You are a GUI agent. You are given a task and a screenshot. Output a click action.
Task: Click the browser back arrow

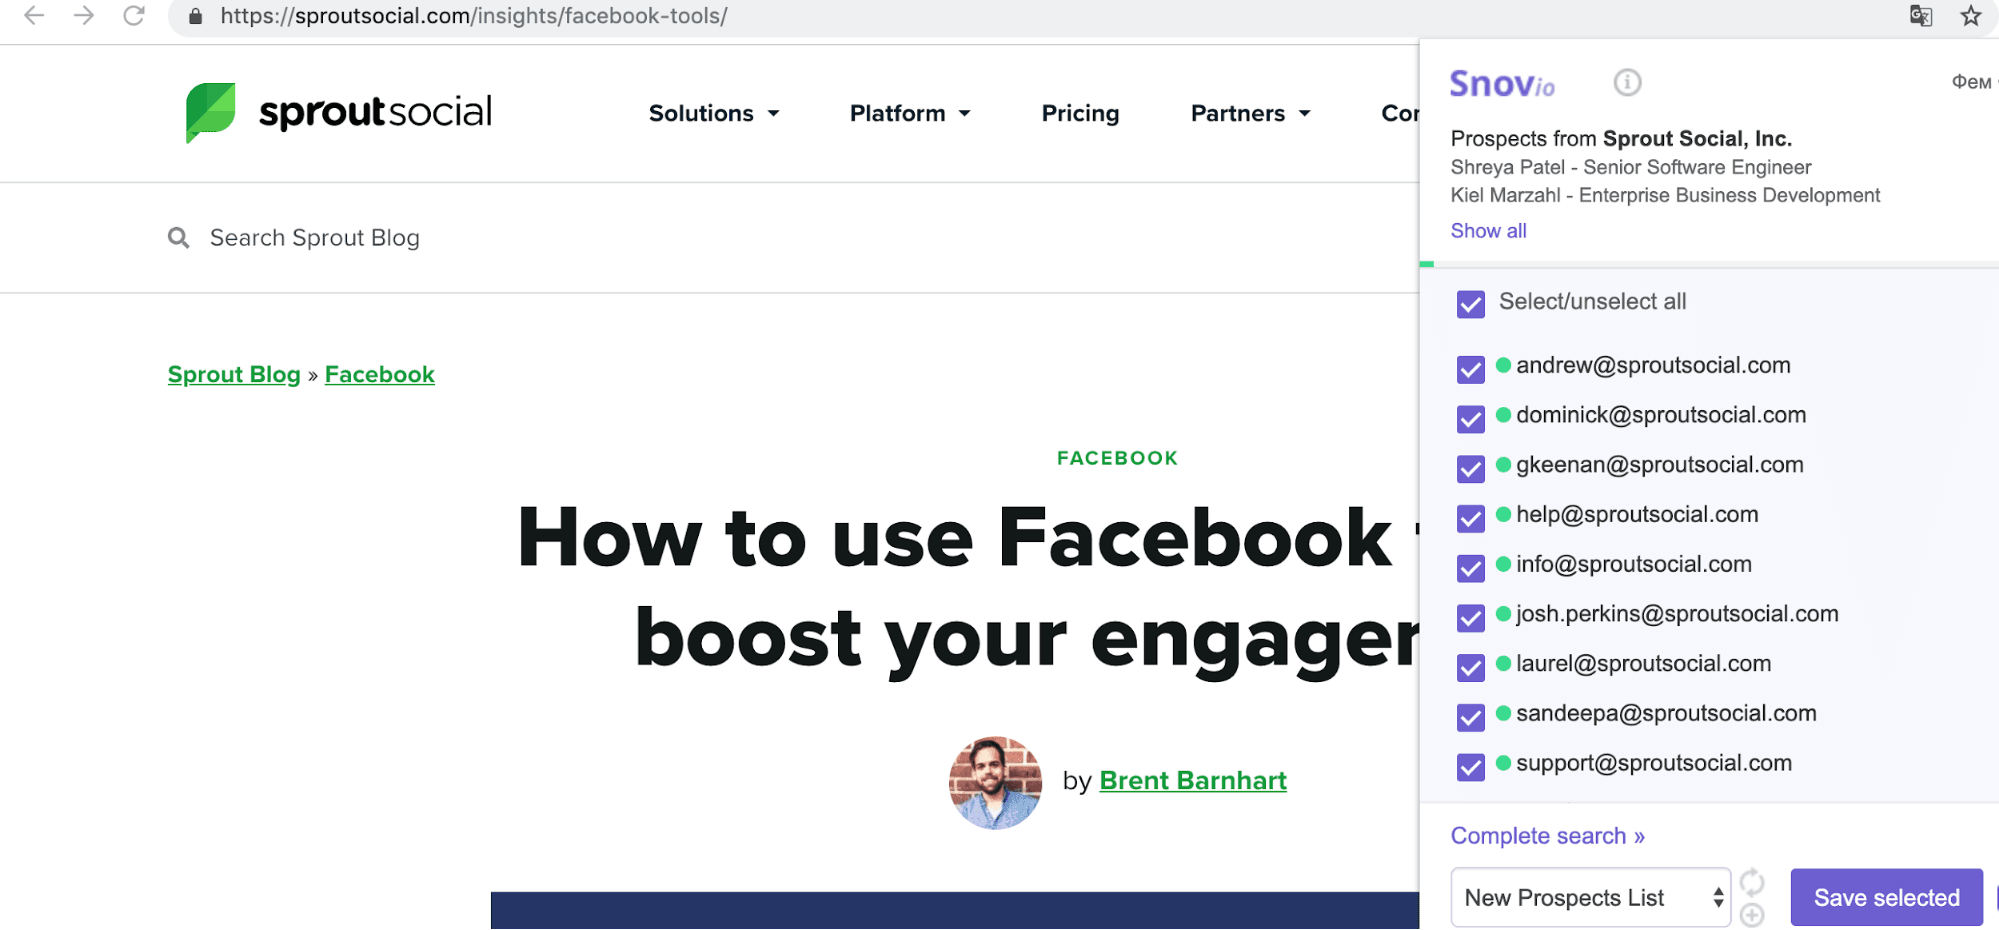[34, 15]
